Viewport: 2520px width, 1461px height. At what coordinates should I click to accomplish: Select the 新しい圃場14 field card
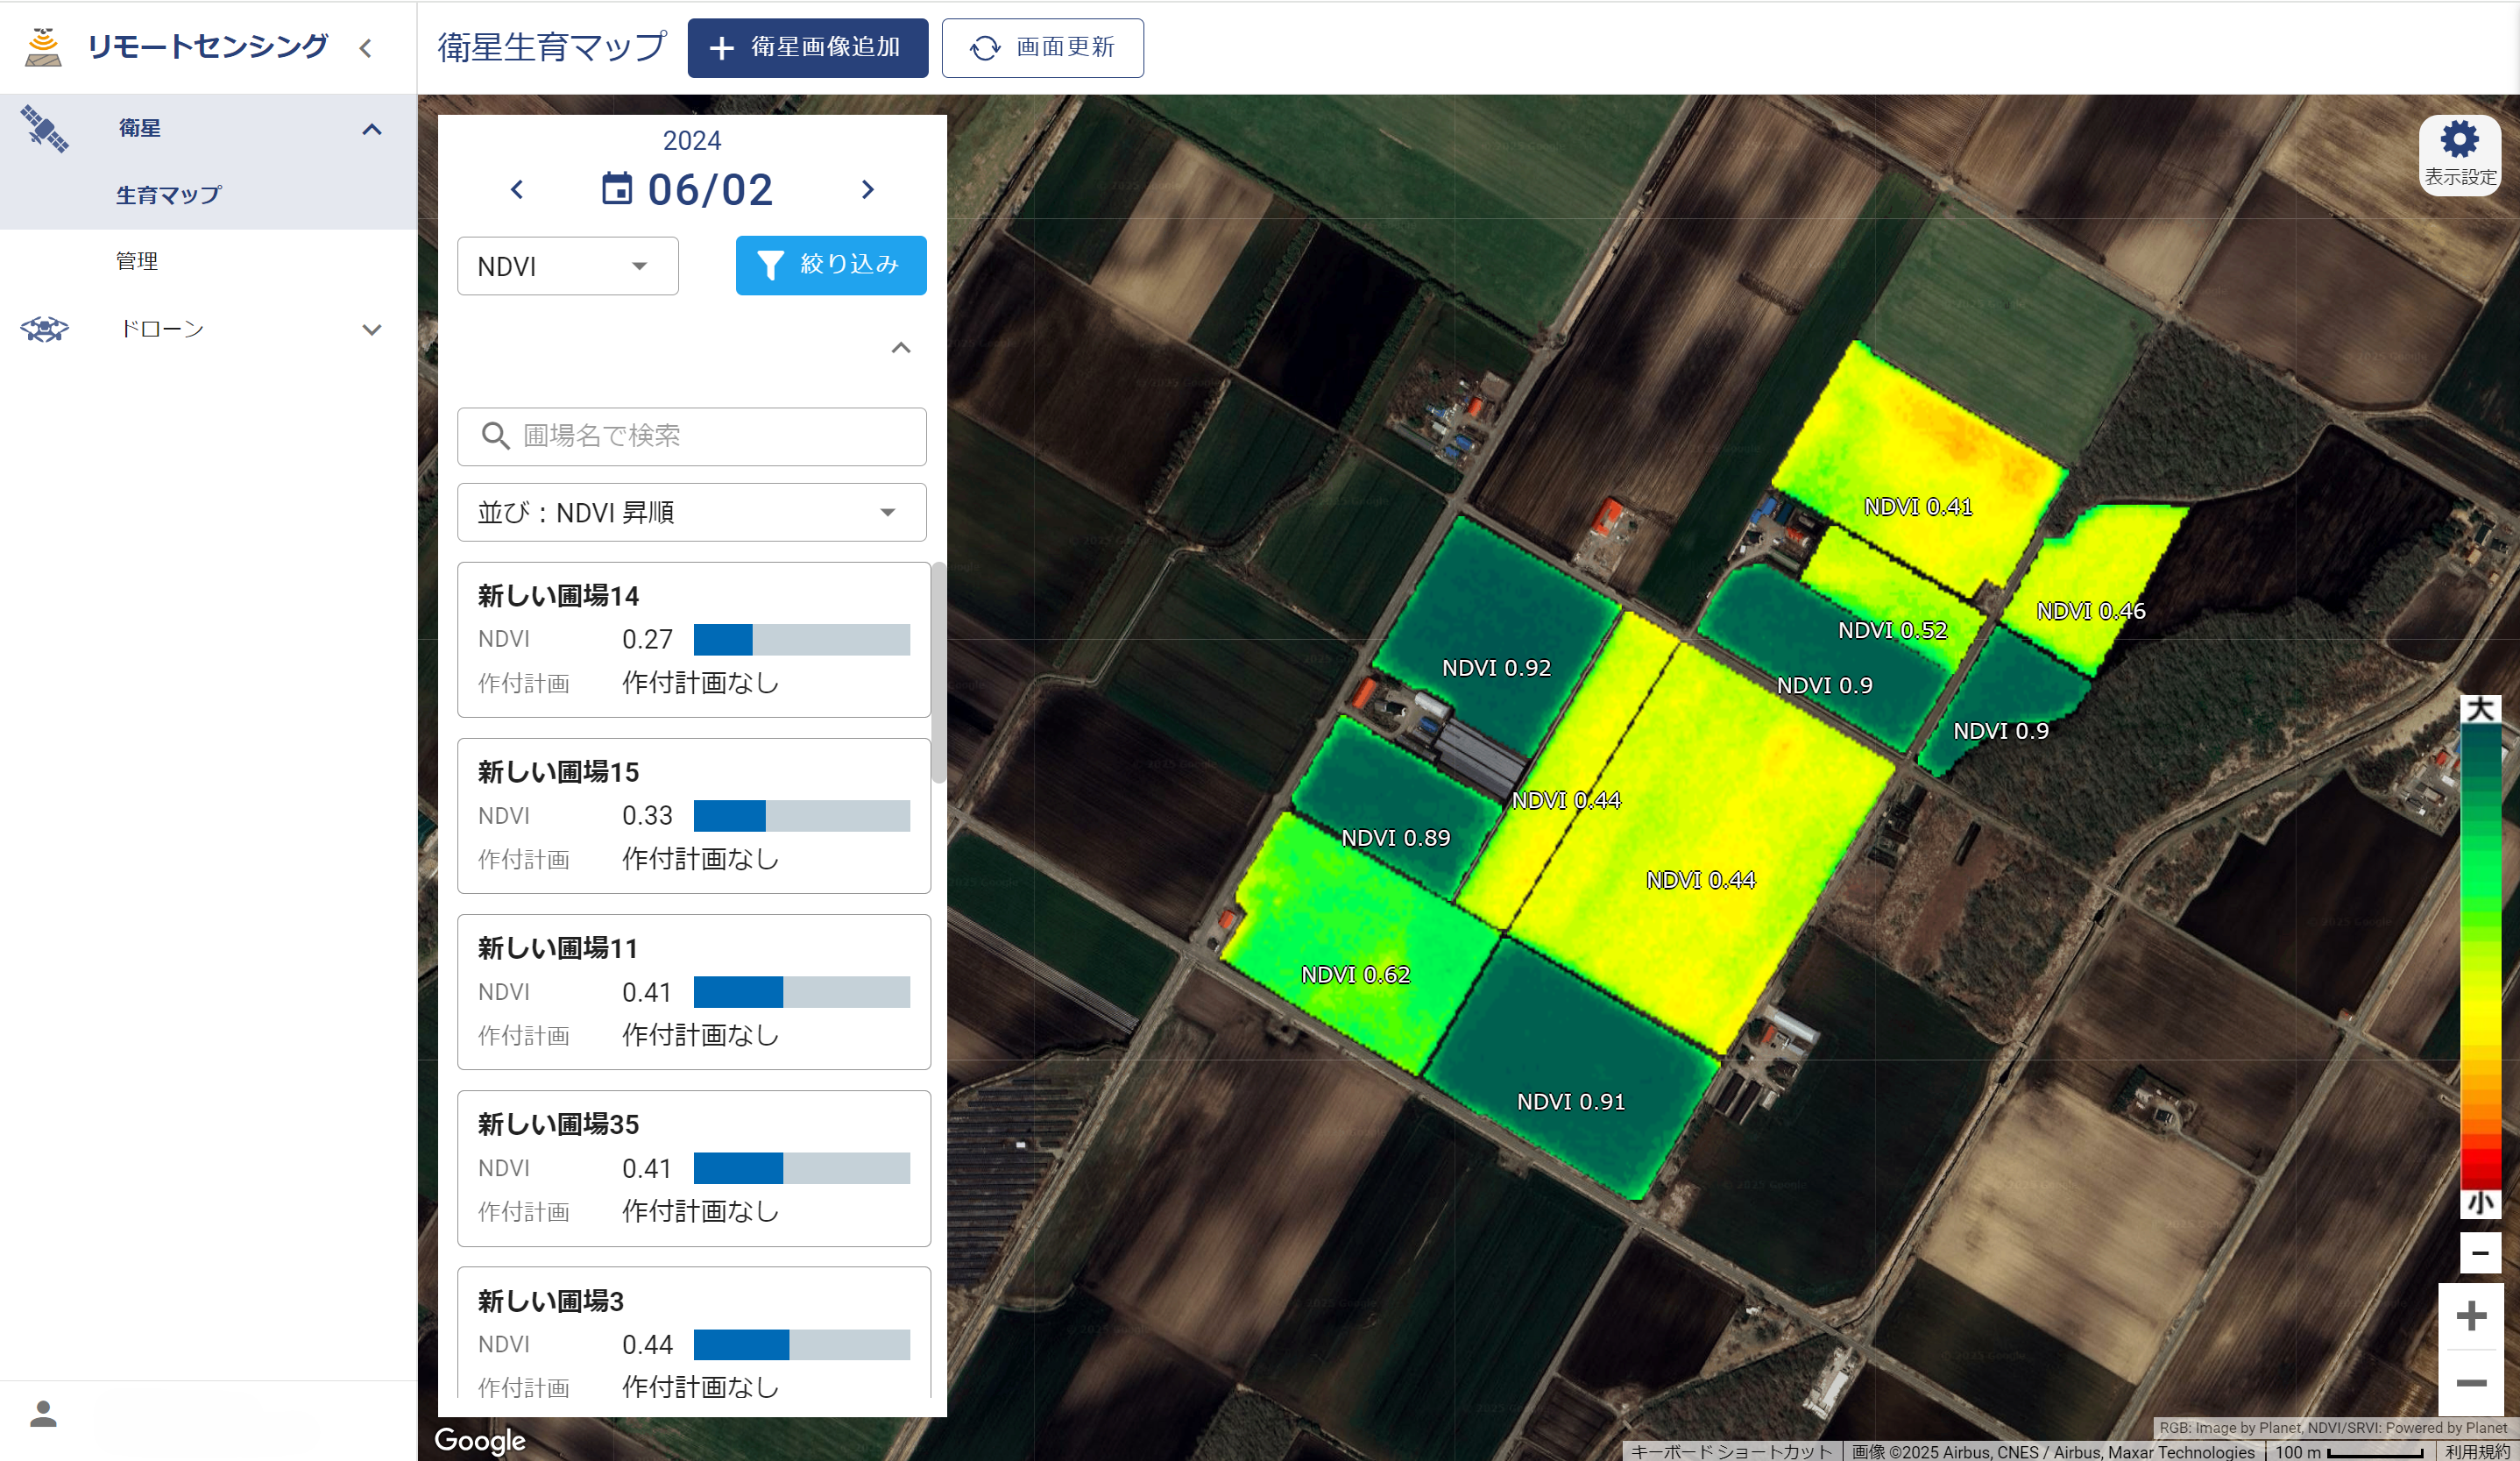pyautogui.click(x=693, y=639)
